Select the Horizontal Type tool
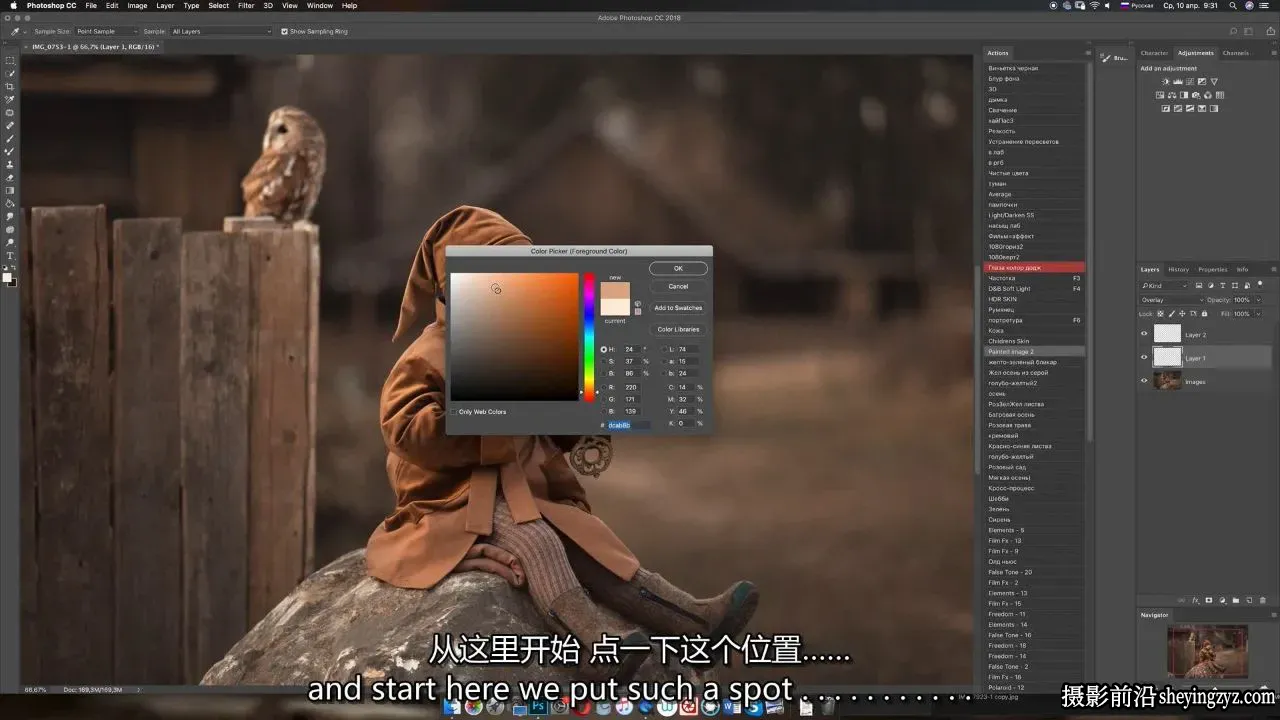This screenshot has width=1280, height=720. 10,255
